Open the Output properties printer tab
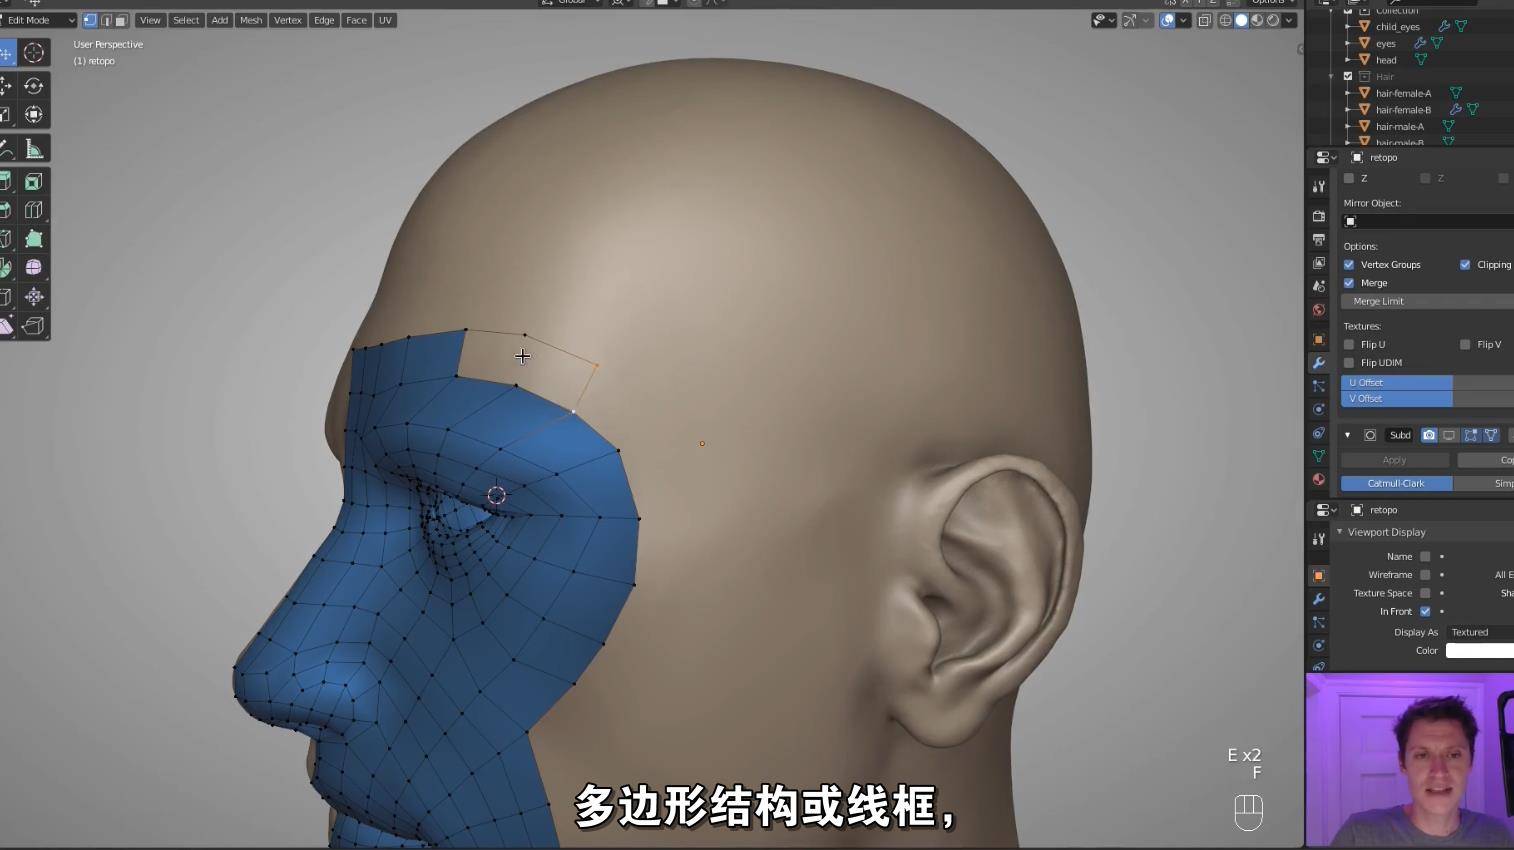 pyautogui.click(x=1319, y=240)
